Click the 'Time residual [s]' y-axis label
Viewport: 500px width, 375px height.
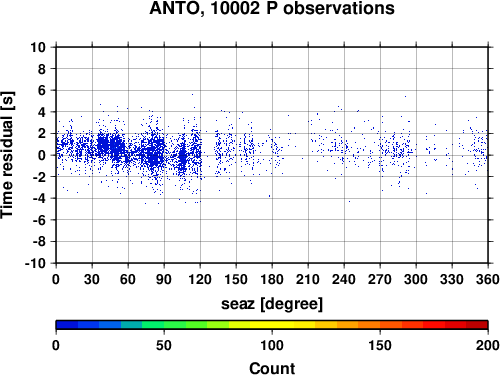pyautogui.click(x=7, y=155)
